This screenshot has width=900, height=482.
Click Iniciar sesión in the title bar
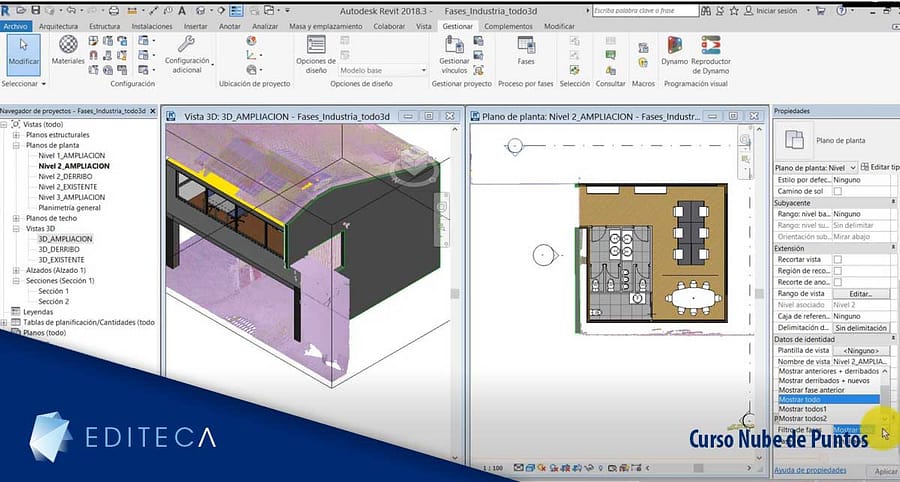pyautogui.click(x=776, y=10)
